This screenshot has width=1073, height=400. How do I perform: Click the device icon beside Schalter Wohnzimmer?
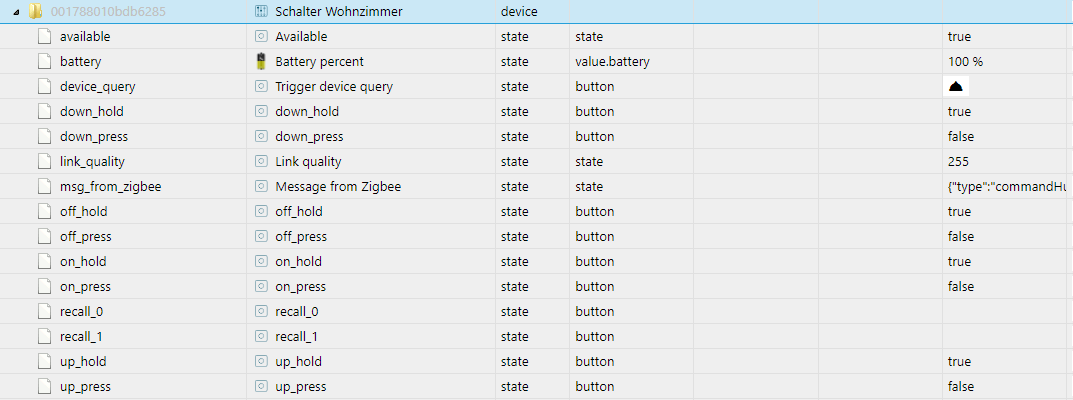pos(261,12)
